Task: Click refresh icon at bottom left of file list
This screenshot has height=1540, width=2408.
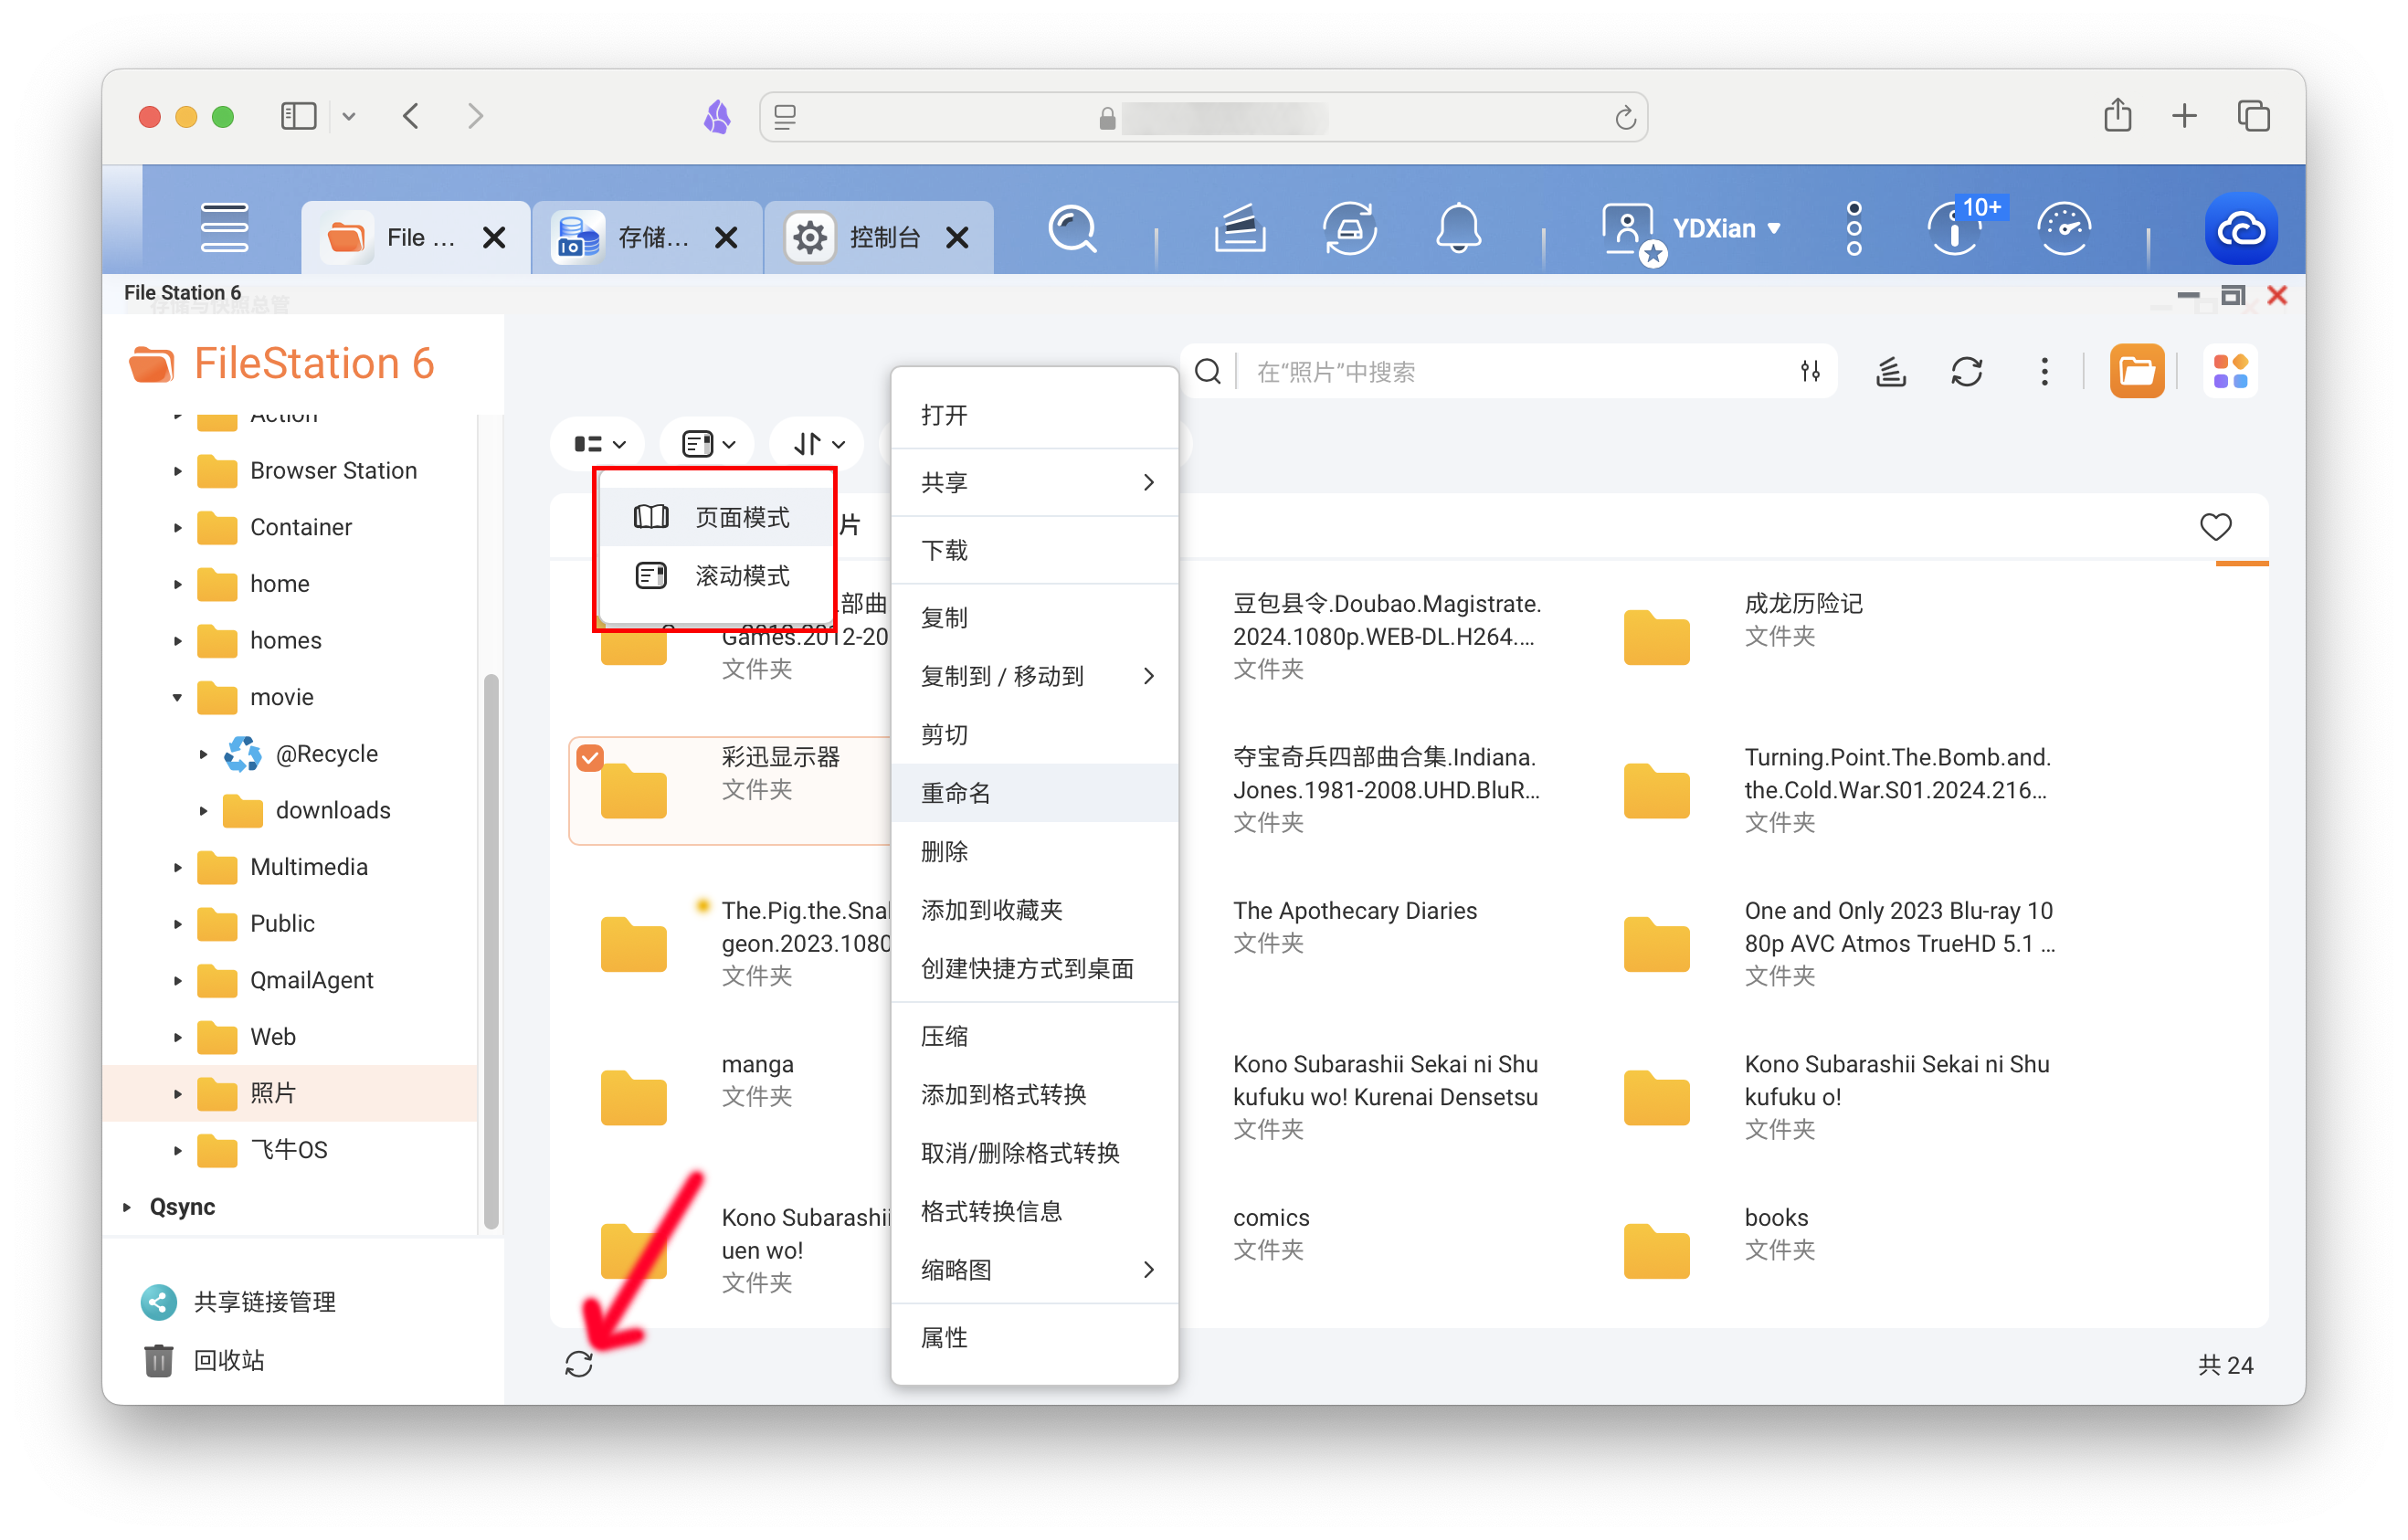Action: coord(579,1364)
